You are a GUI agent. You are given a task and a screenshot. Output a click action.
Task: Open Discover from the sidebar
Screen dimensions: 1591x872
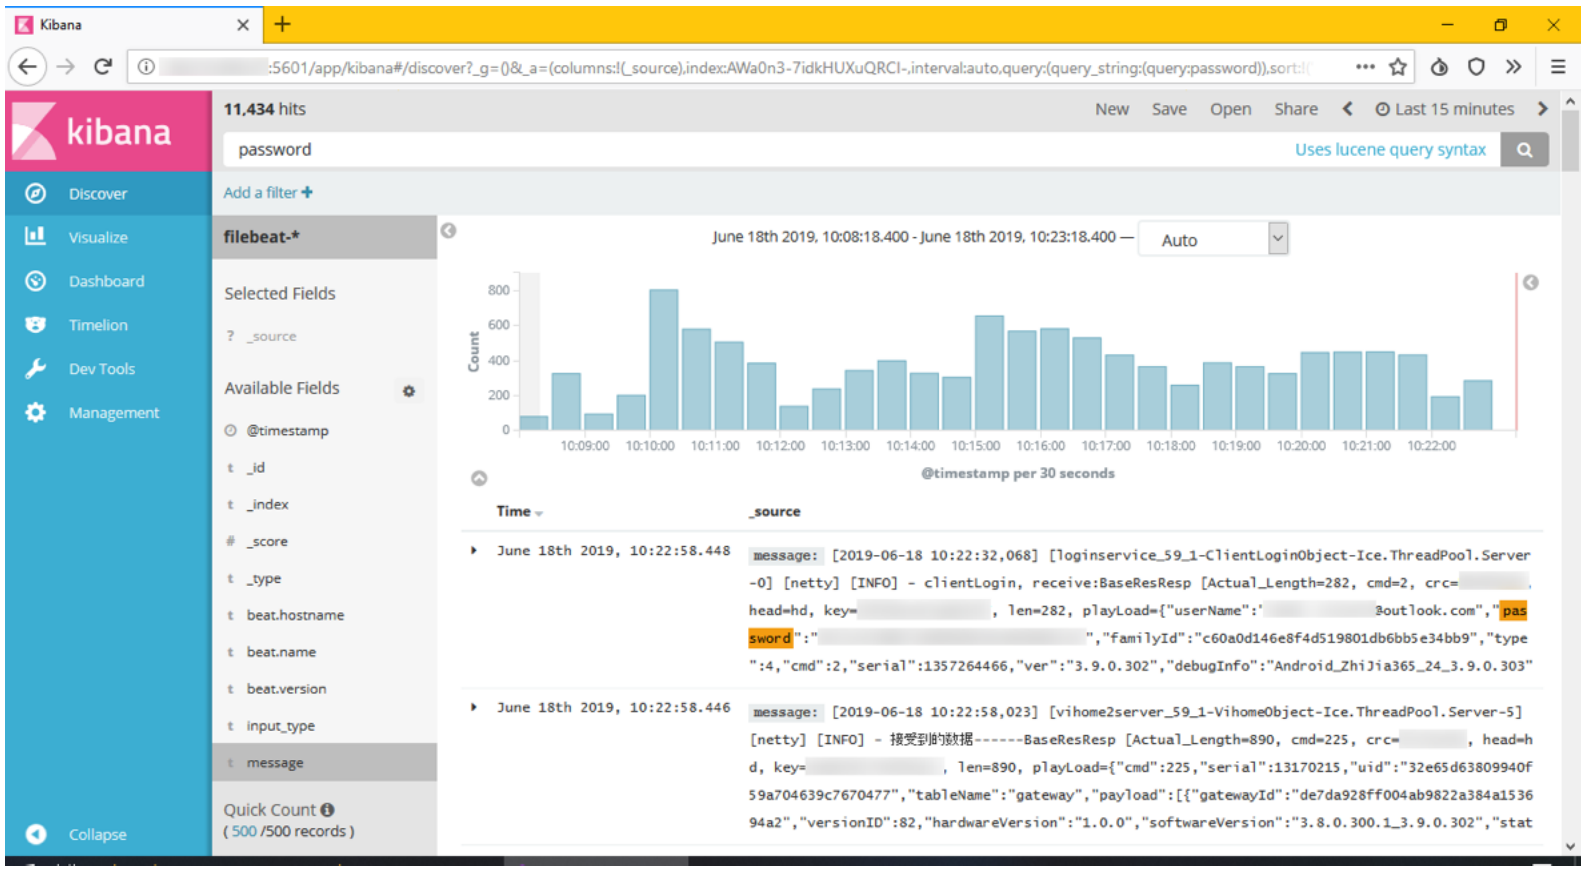pyautogui.click(x=108, y=194)
